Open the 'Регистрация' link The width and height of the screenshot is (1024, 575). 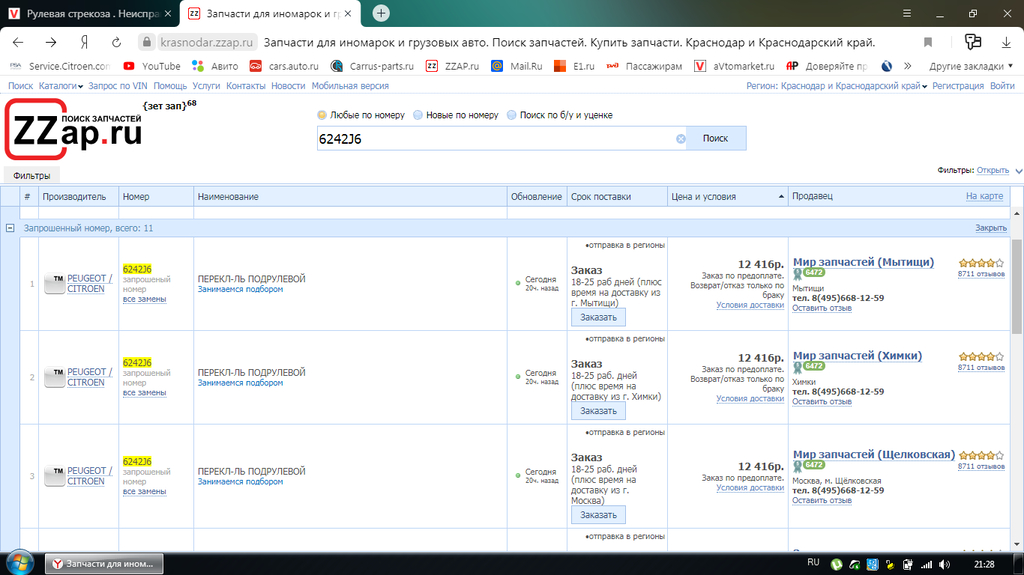[x=957, y=86]
